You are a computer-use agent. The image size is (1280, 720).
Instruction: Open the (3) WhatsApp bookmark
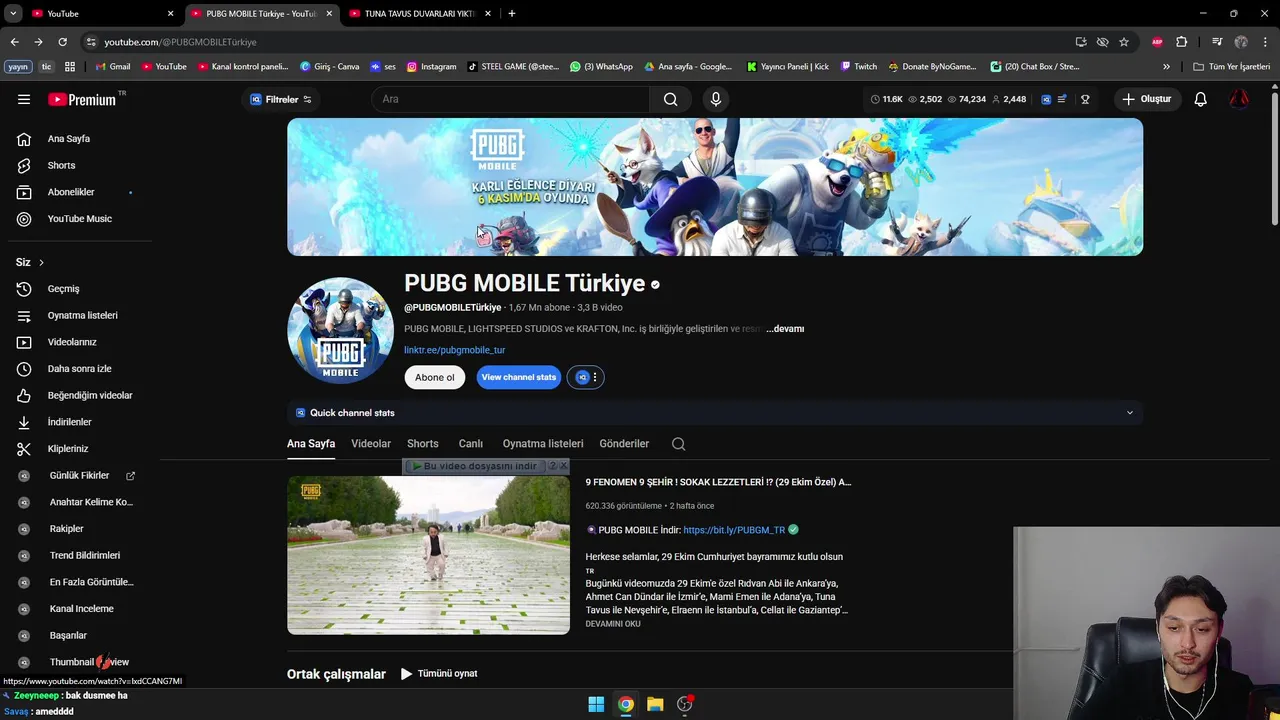point(601,67)
